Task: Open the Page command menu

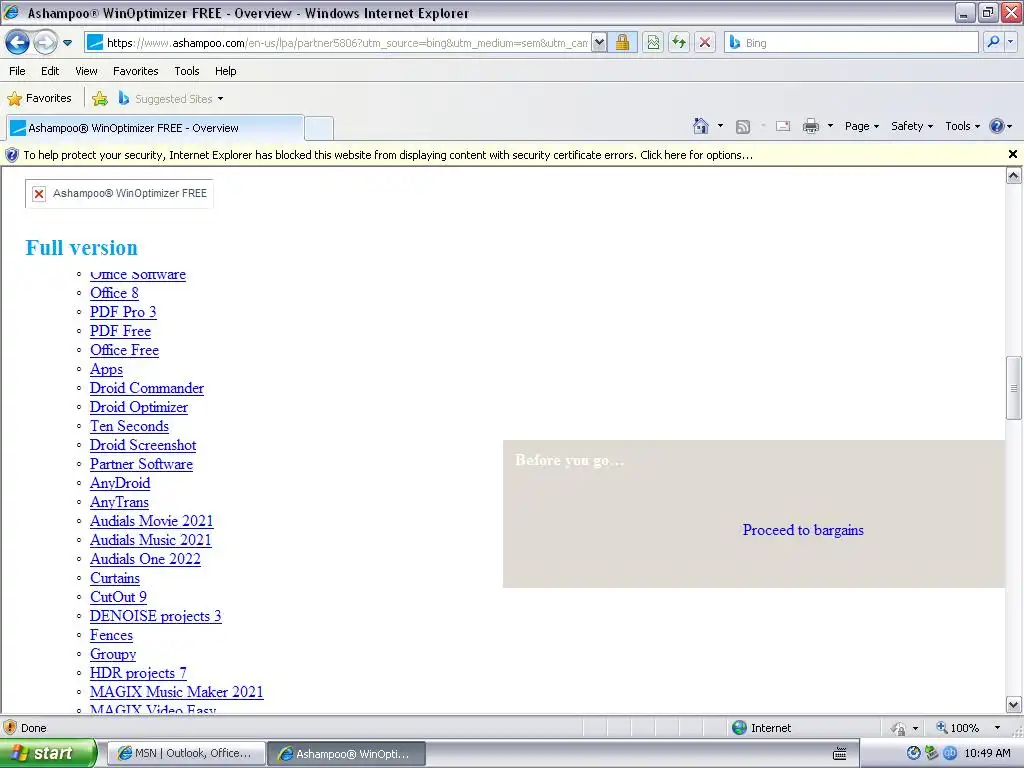Action: click(861, 126)
